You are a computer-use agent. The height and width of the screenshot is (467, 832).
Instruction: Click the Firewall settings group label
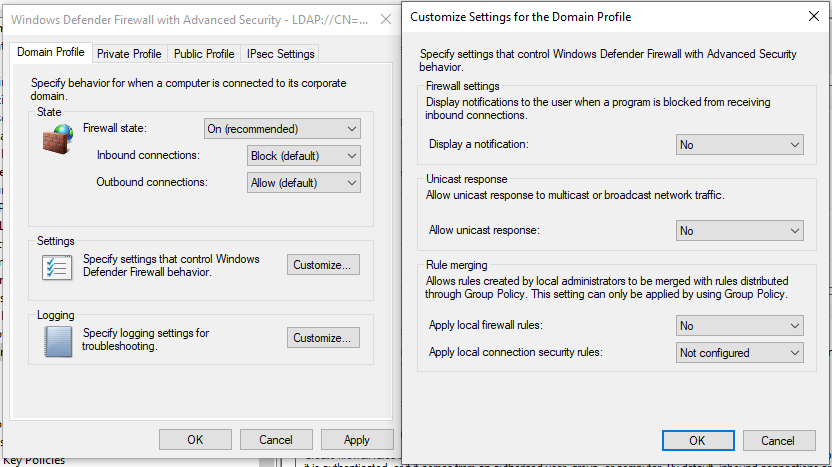pyautogui.click(x=463, y=86)
